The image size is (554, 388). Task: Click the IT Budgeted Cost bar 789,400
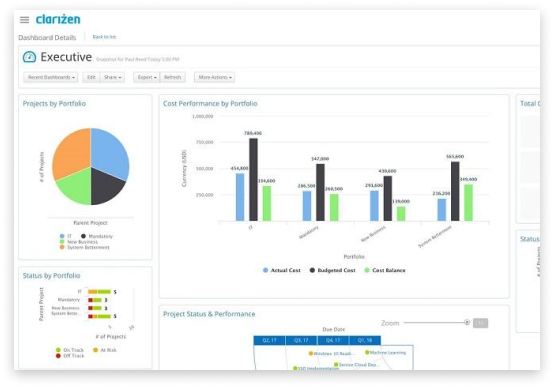[253, 180]
